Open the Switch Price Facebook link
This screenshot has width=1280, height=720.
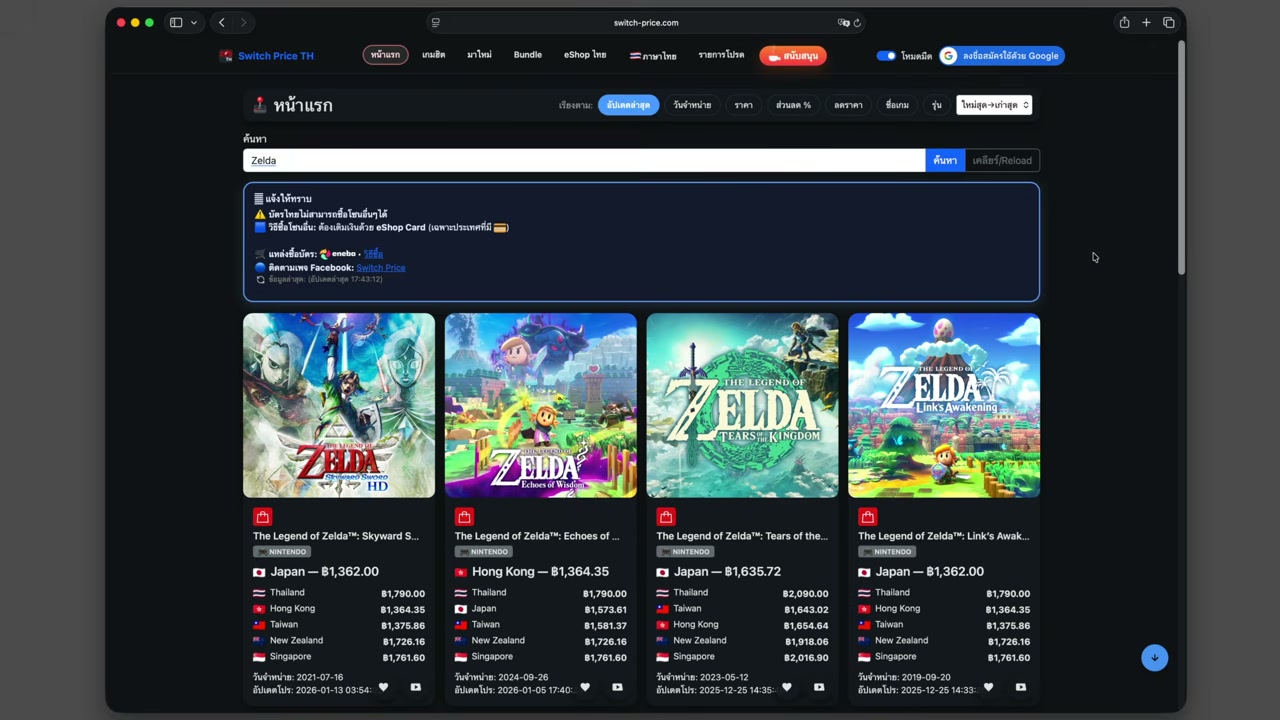pos(380,268)
